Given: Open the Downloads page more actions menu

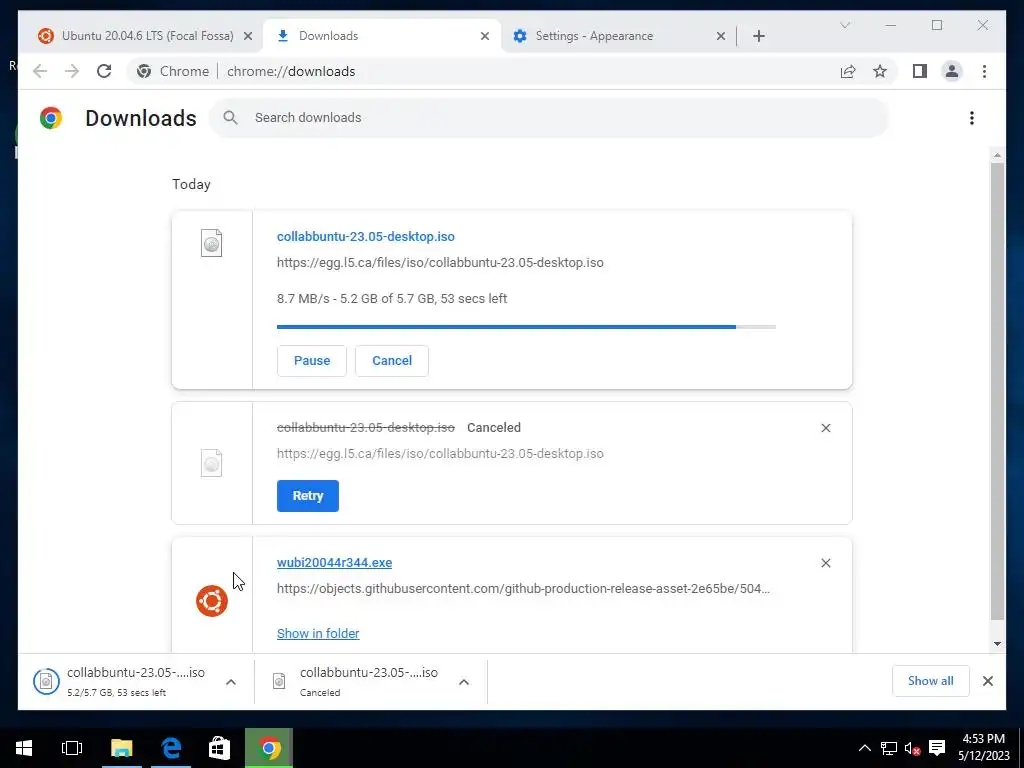Looking at the screenshot, I should pyautogui.click(x=972, y=118).
